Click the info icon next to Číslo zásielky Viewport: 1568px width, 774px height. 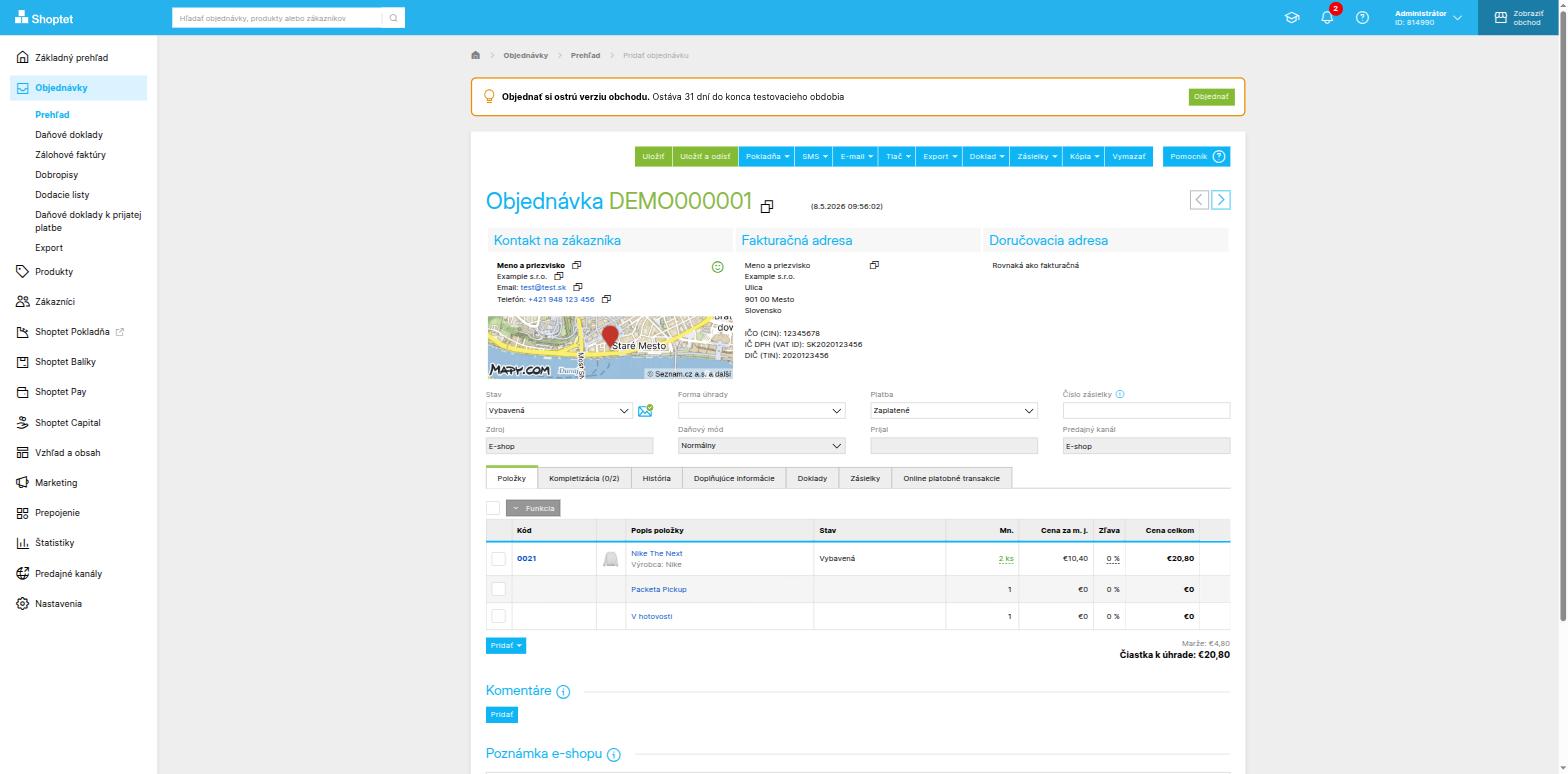pos(1120,394)
